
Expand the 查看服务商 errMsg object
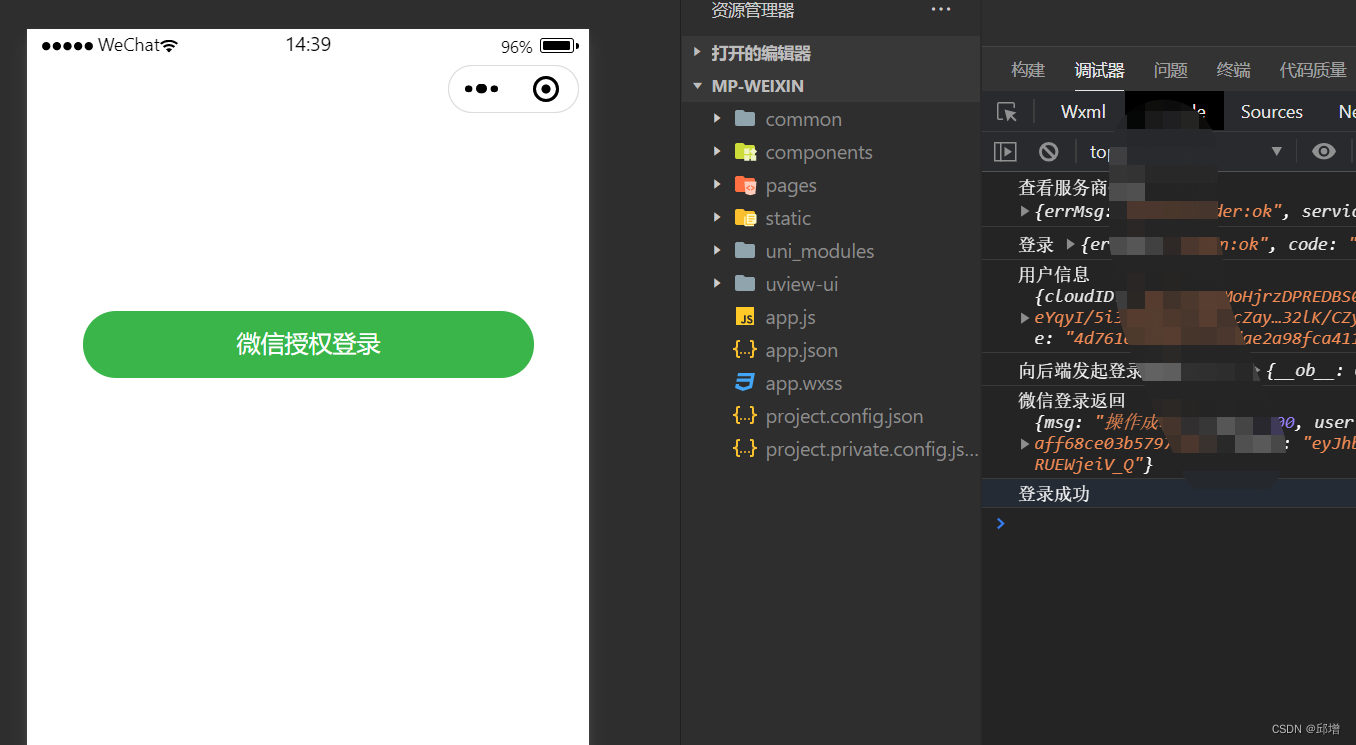point(1025,211)
